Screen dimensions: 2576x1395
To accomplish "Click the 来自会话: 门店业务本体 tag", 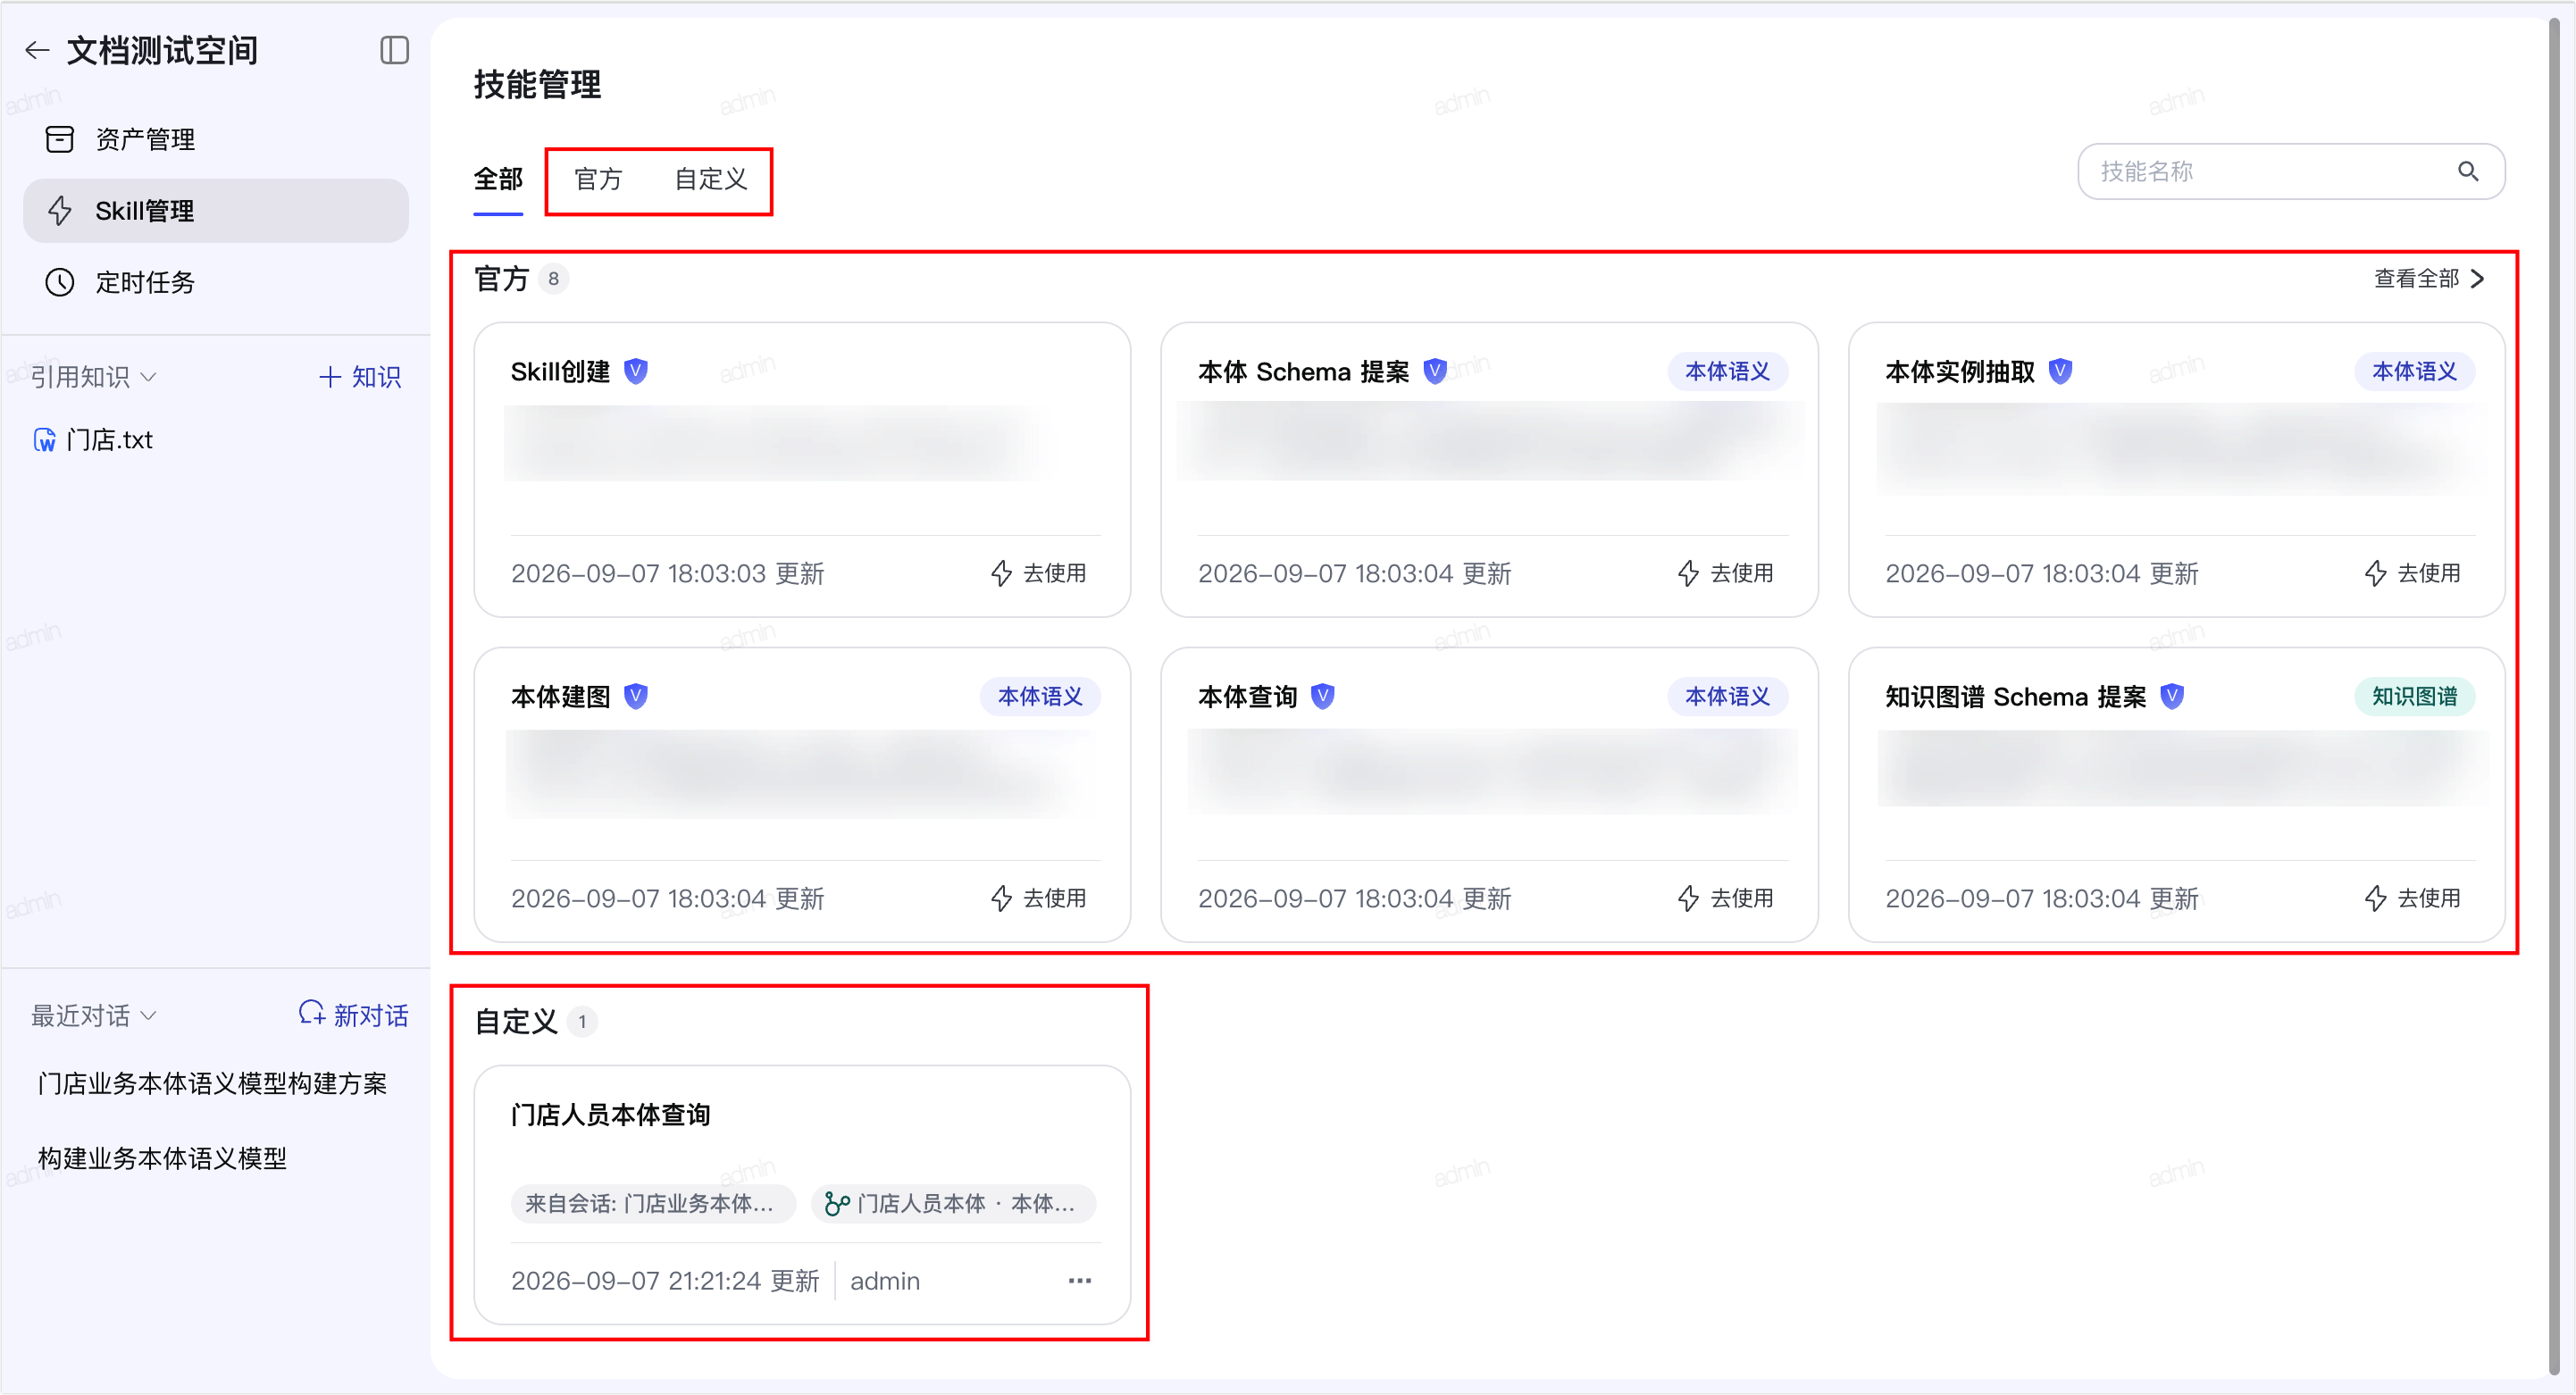I will tap(653, 1203).
